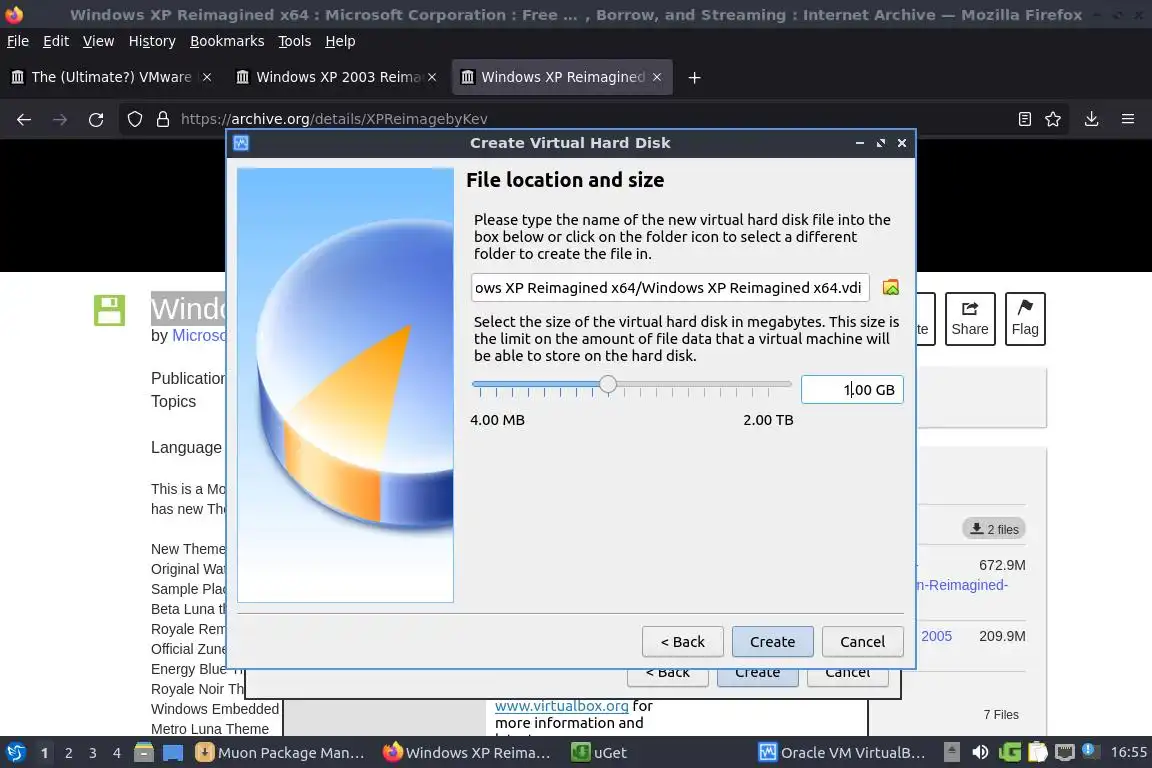
Task: Switch to Firefox Windows XP Reimagined taskbar entry
Action: [x=467, y=753]
